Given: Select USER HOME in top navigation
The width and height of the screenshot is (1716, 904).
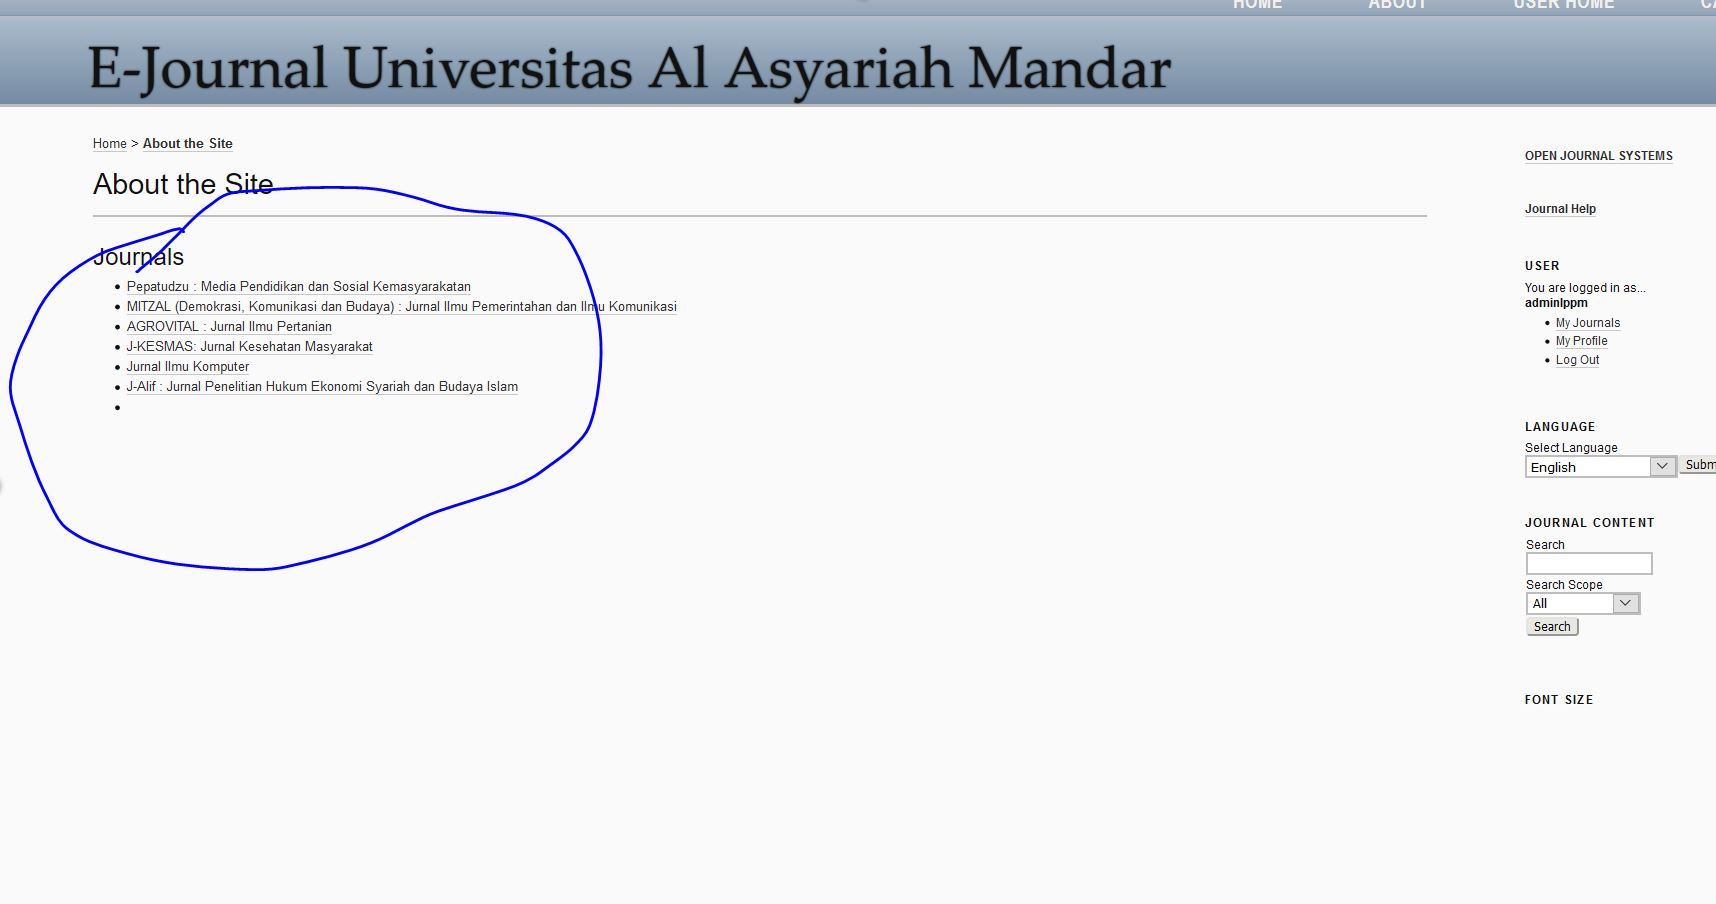Looking at the screenshot, I should coord(1563,5).
